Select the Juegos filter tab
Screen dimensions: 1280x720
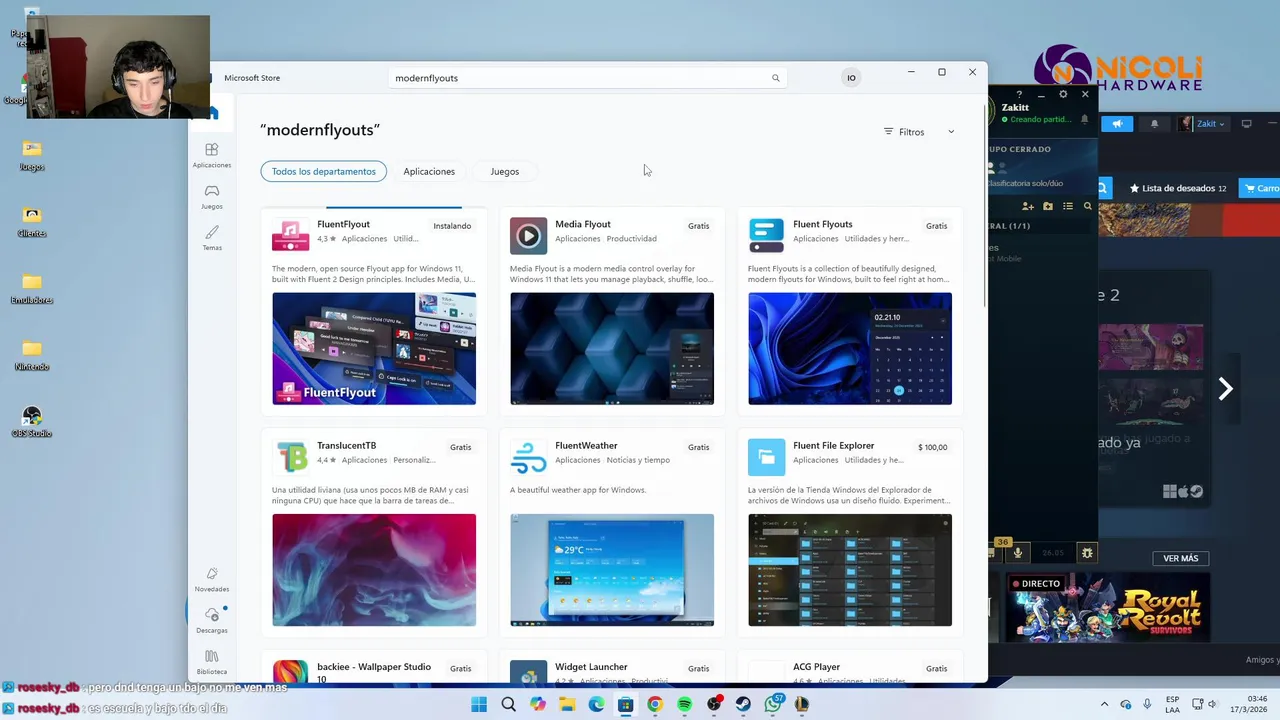pyautogui.click(x=505, y=171)
